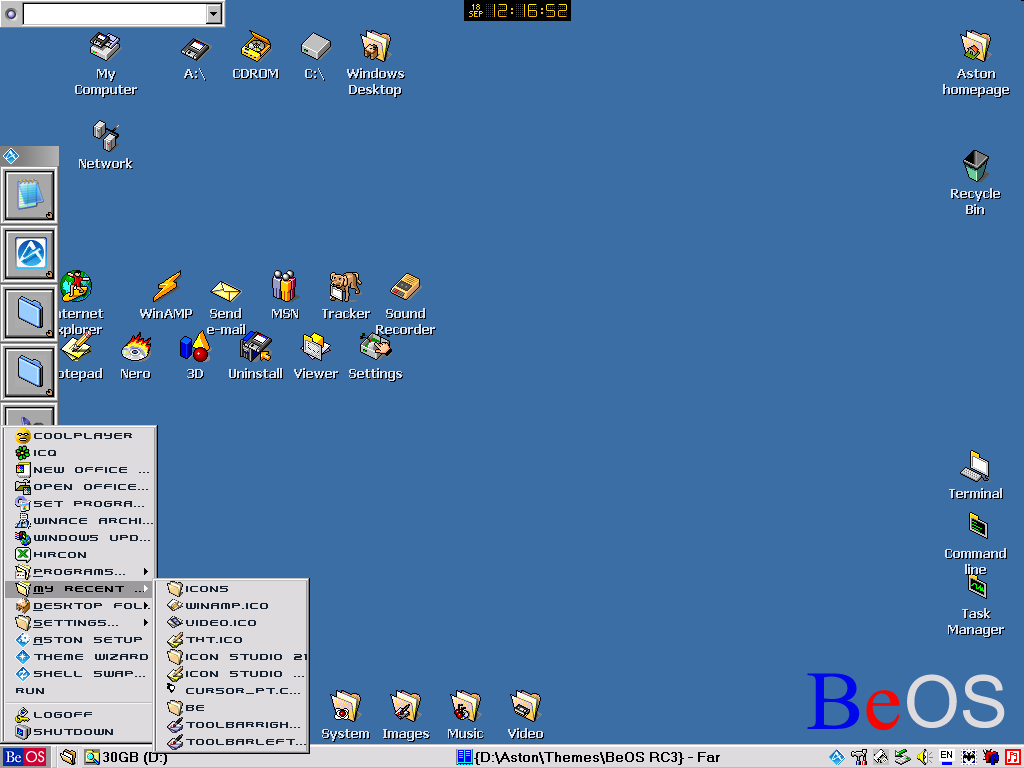Choose Run from the start menu

click(x=80, y=690)
